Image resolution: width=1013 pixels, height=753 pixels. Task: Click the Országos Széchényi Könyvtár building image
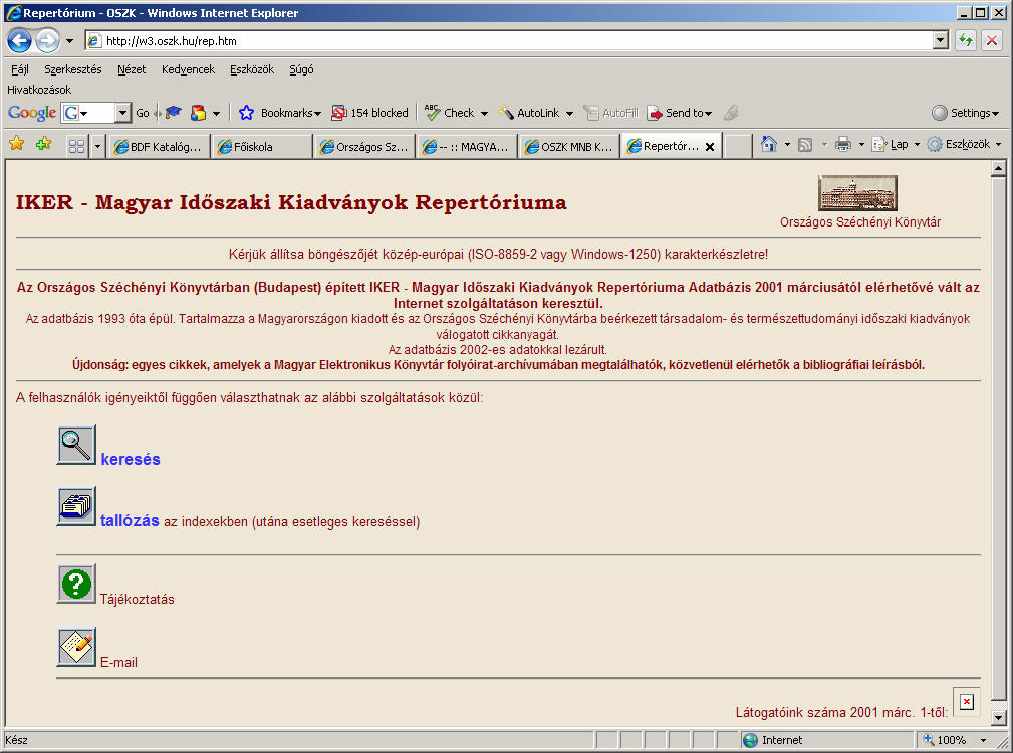[858, 192]
